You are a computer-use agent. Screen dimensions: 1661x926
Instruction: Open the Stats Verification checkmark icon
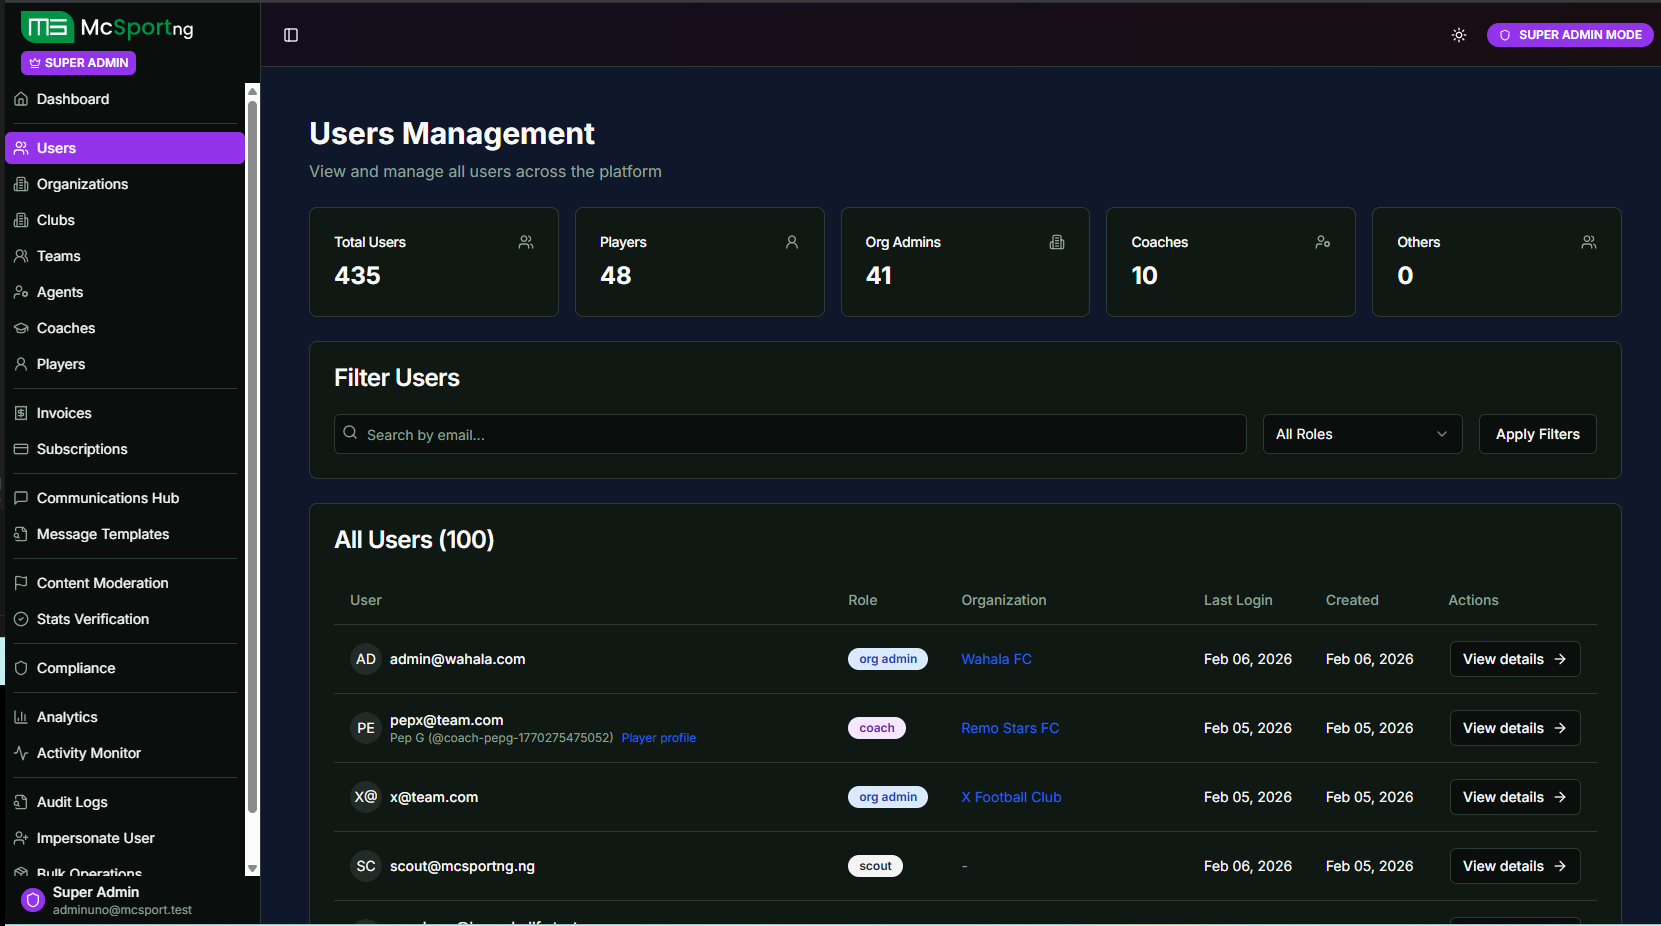[21, 619]
